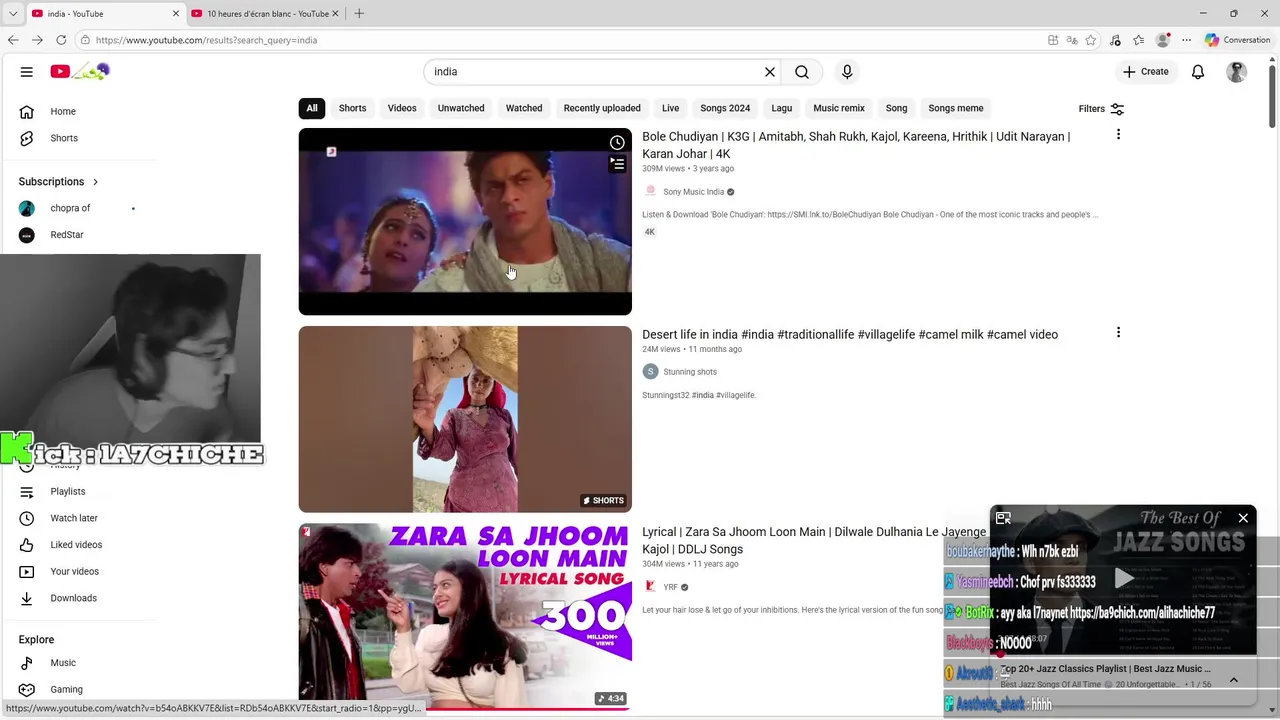Screen dimensions: 1280x720
Task: Open browser profile icon in toolbar
Action: (x=1163, y=40)
